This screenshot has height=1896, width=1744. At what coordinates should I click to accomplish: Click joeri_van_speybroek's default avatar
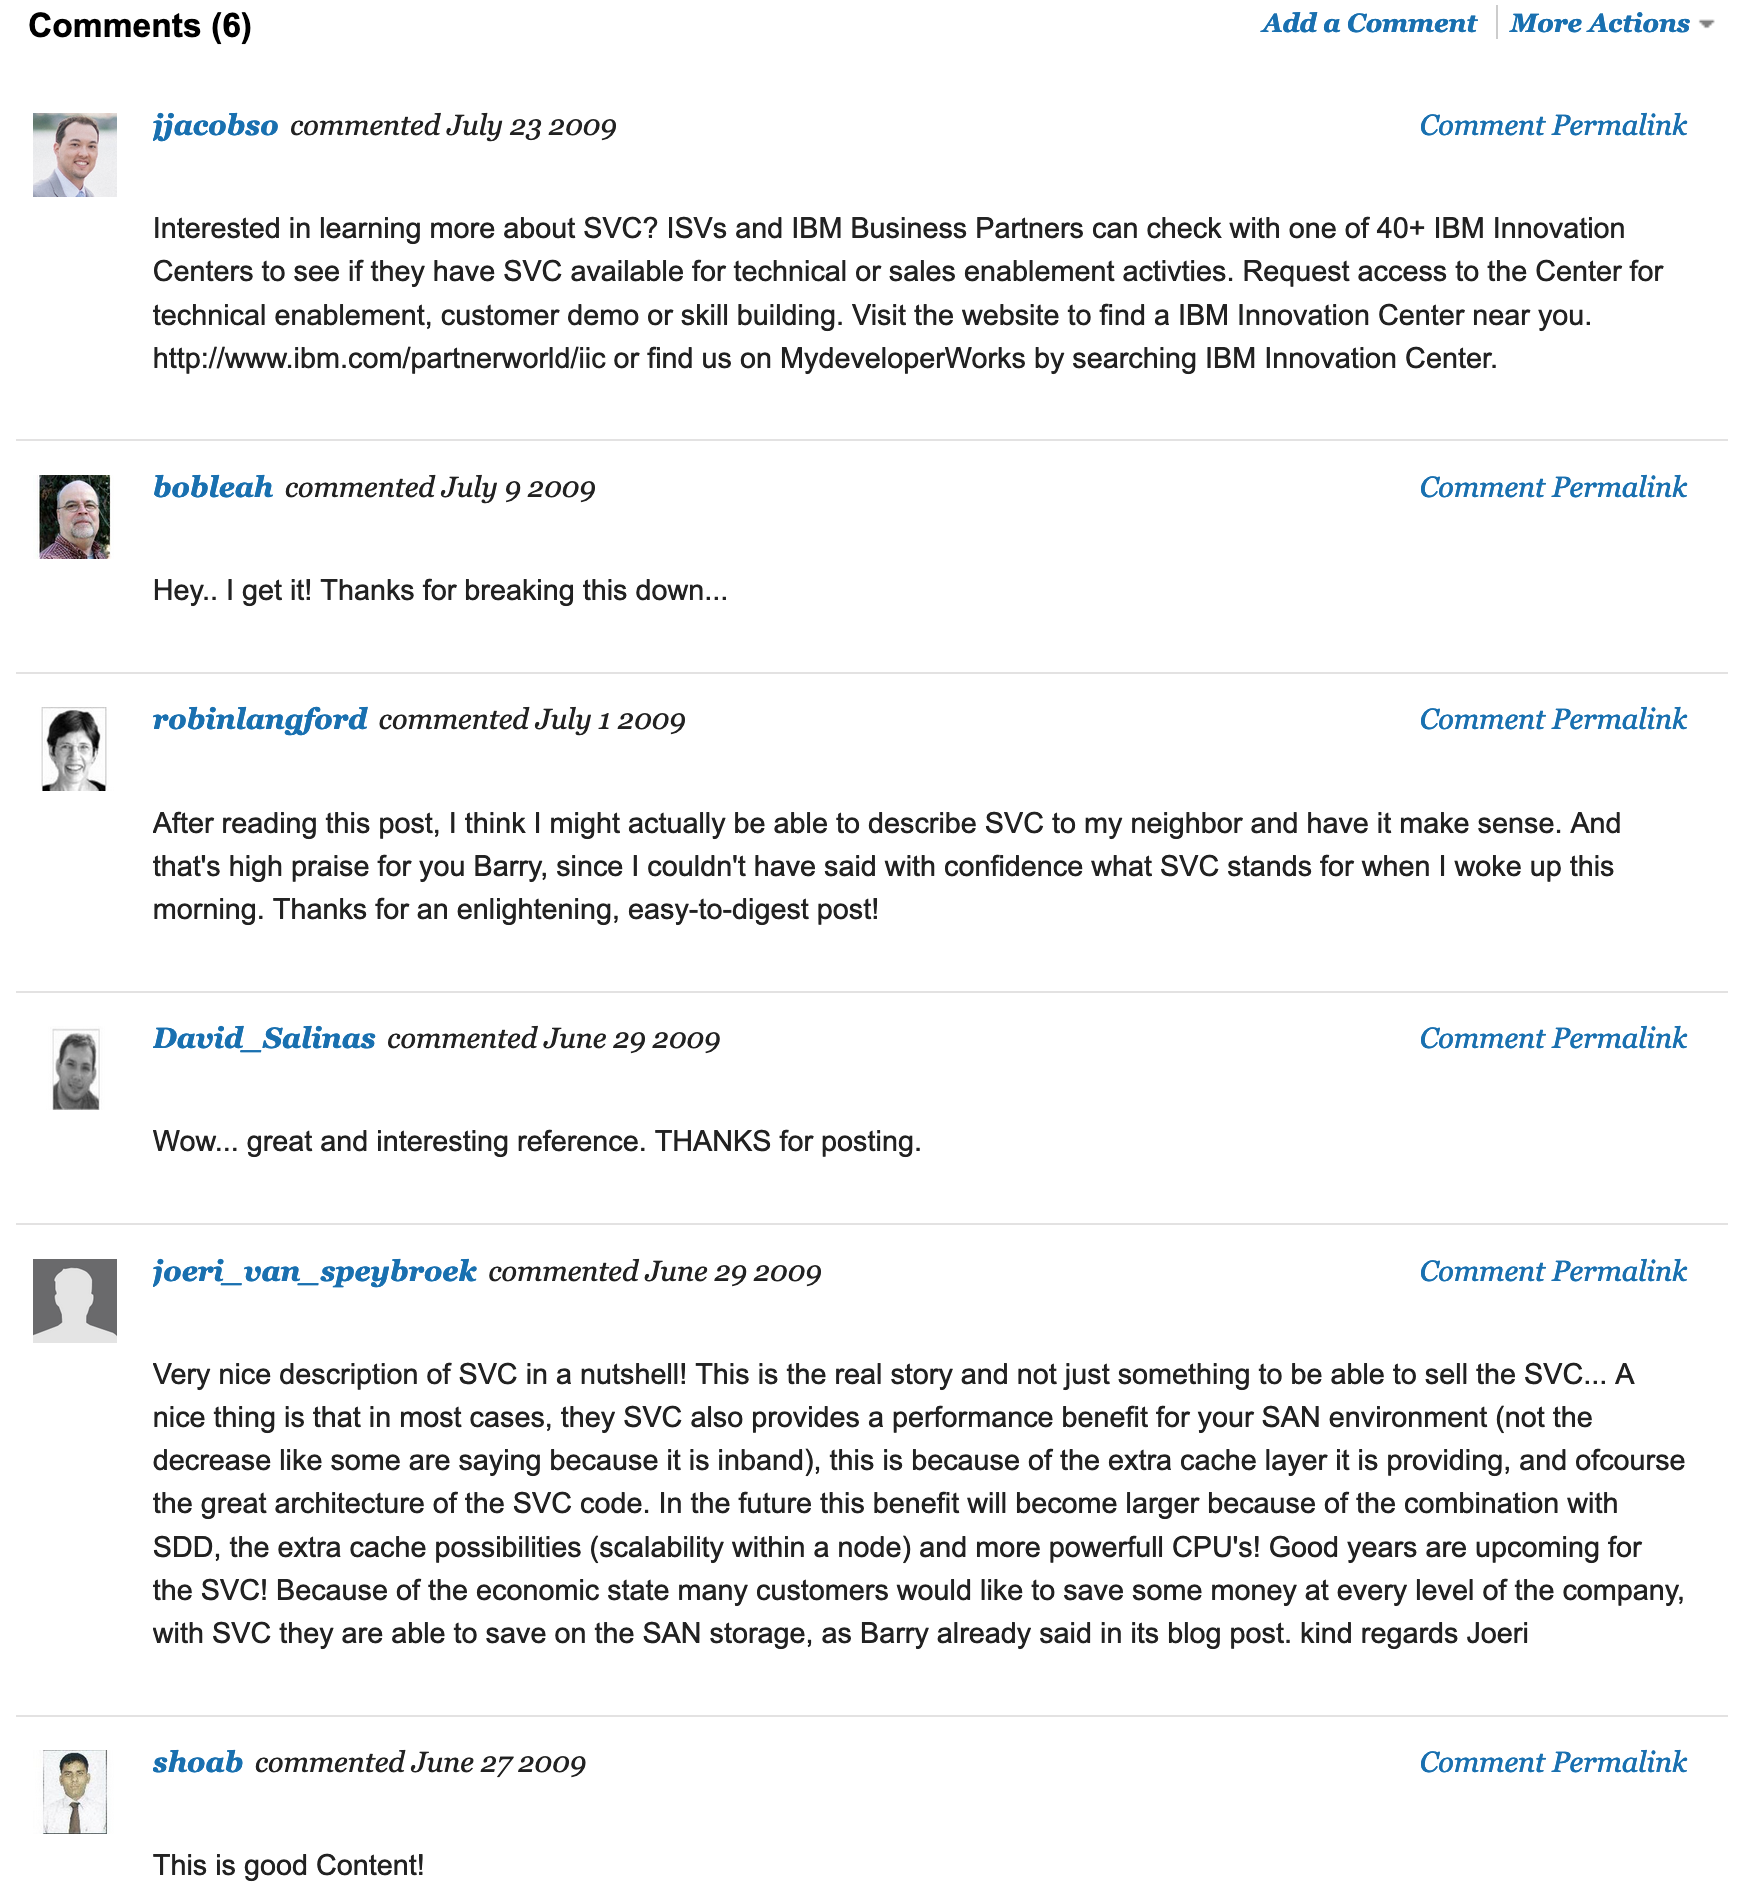[x=75, y=1300]
